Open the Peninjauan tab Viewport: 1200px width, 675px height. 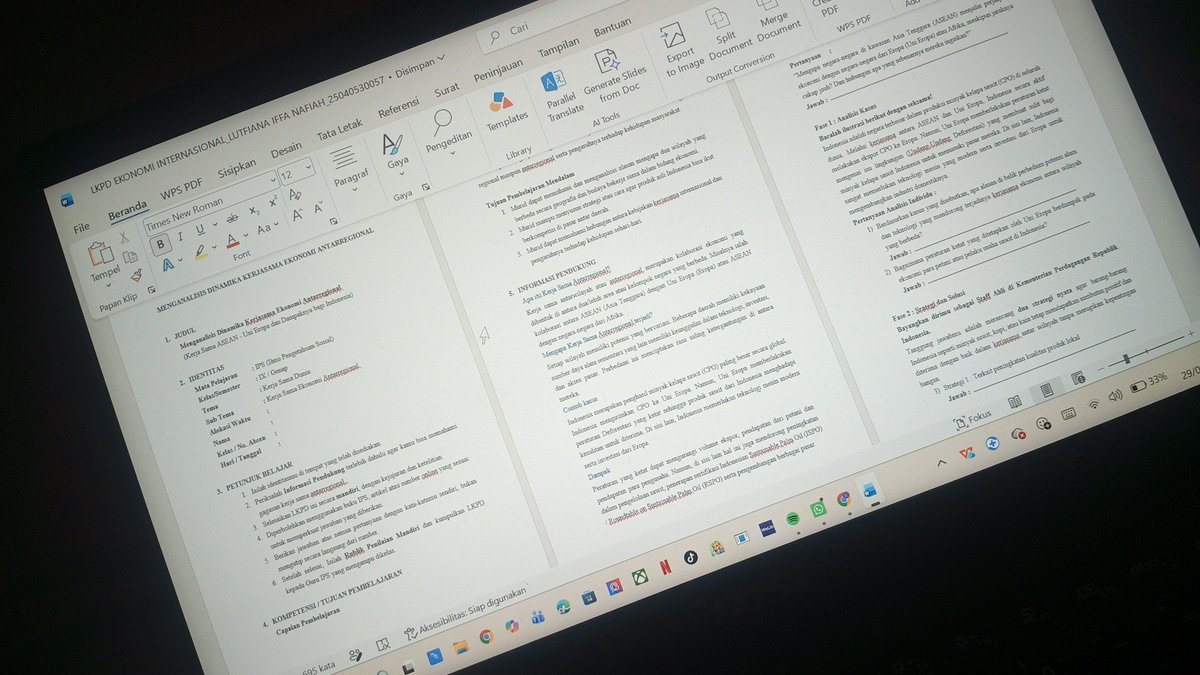point(500,69)
